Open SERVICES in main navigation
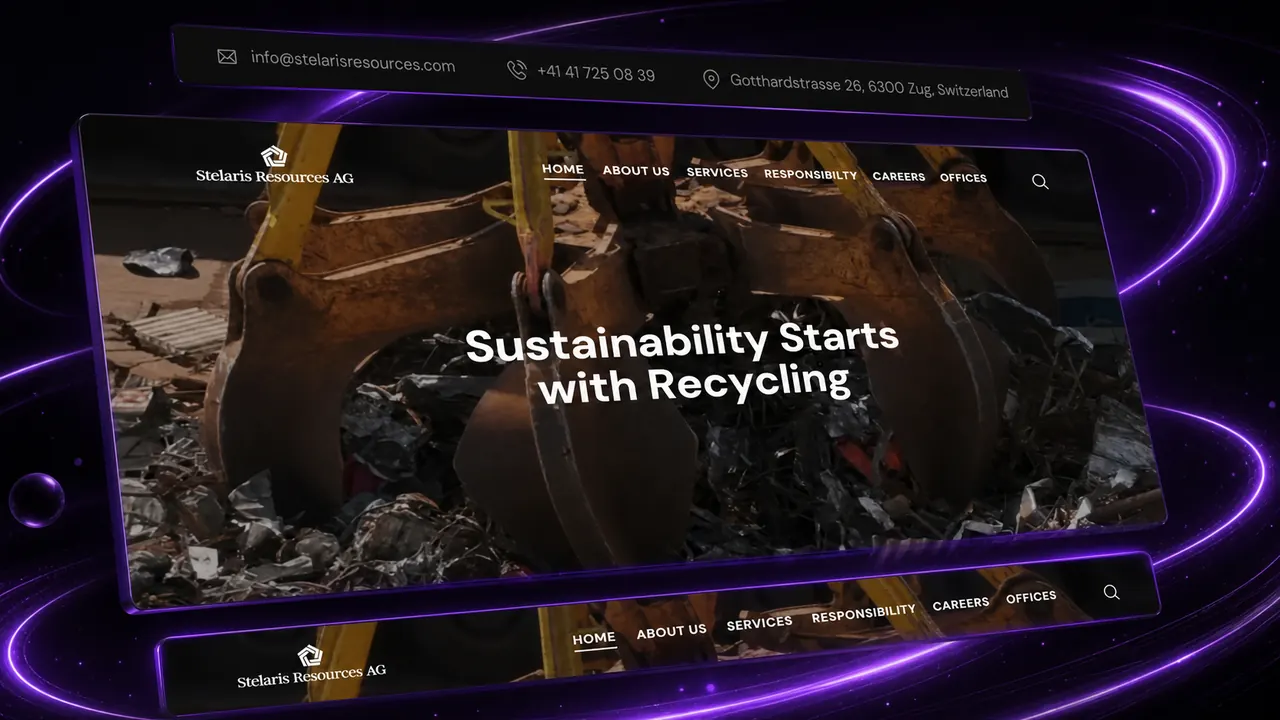The image size is (1280, 720). click(717, 173)
